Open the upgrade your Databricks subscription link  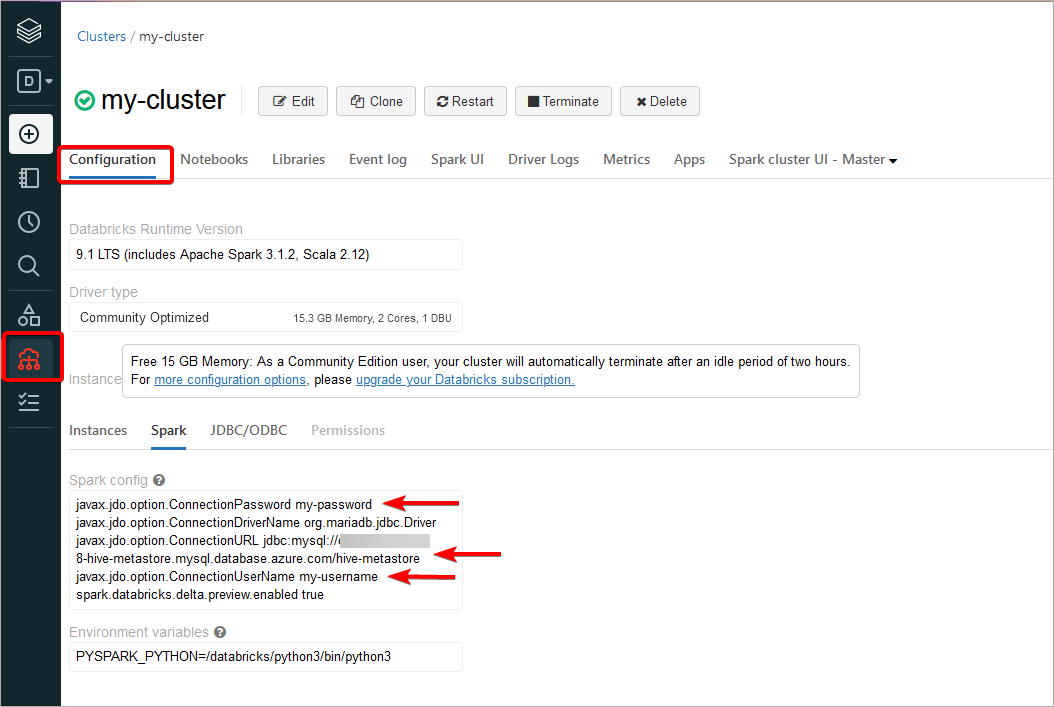(x=464, y=379)
